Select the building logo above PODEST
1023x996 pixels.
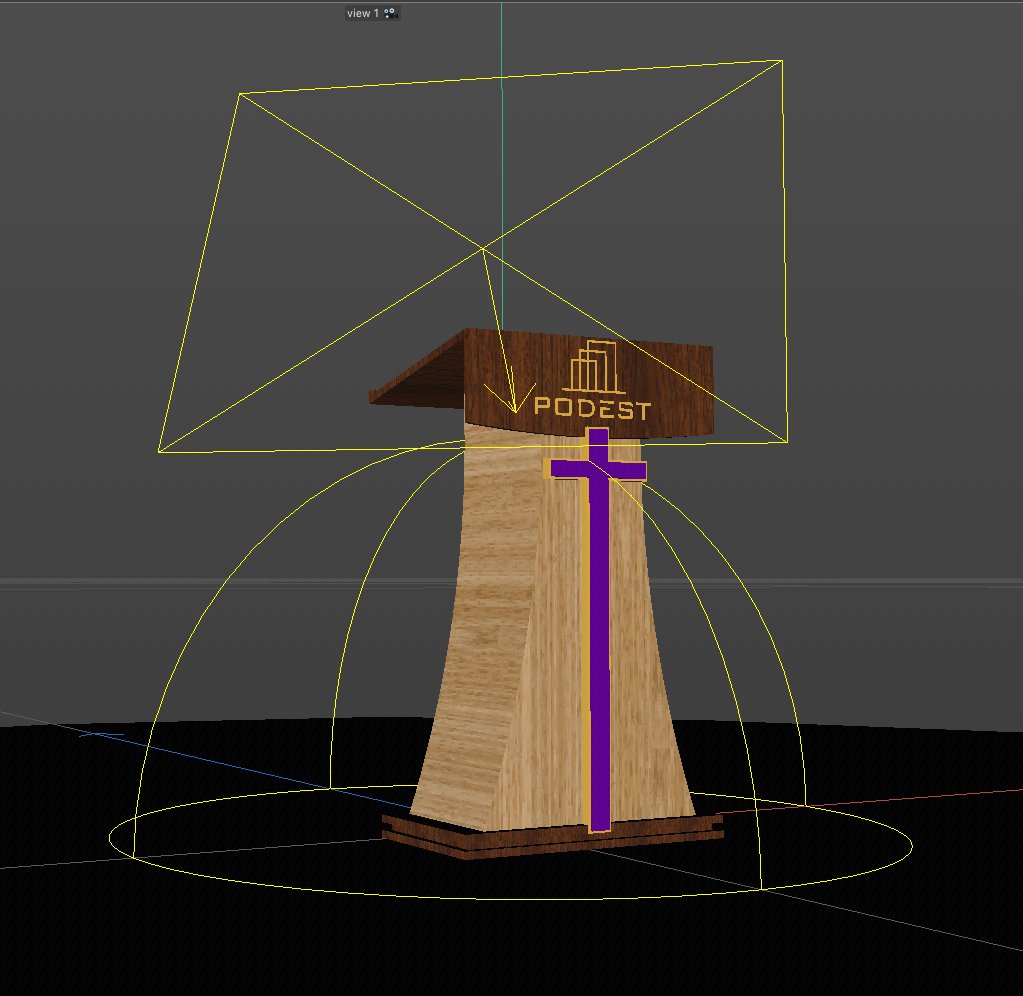coord(593,367)
